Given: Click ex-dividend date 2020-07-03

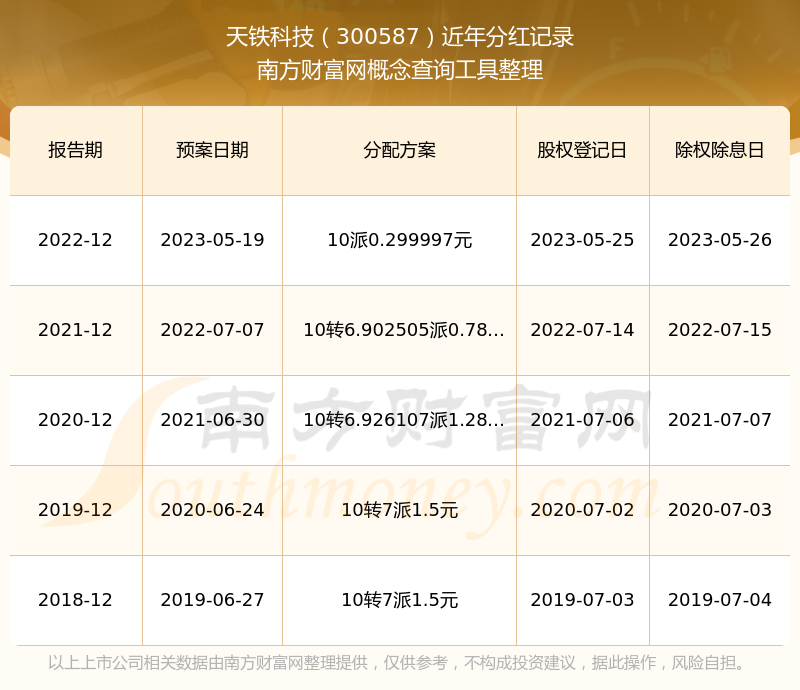Looking at the screenshot, I should point(719,509).
